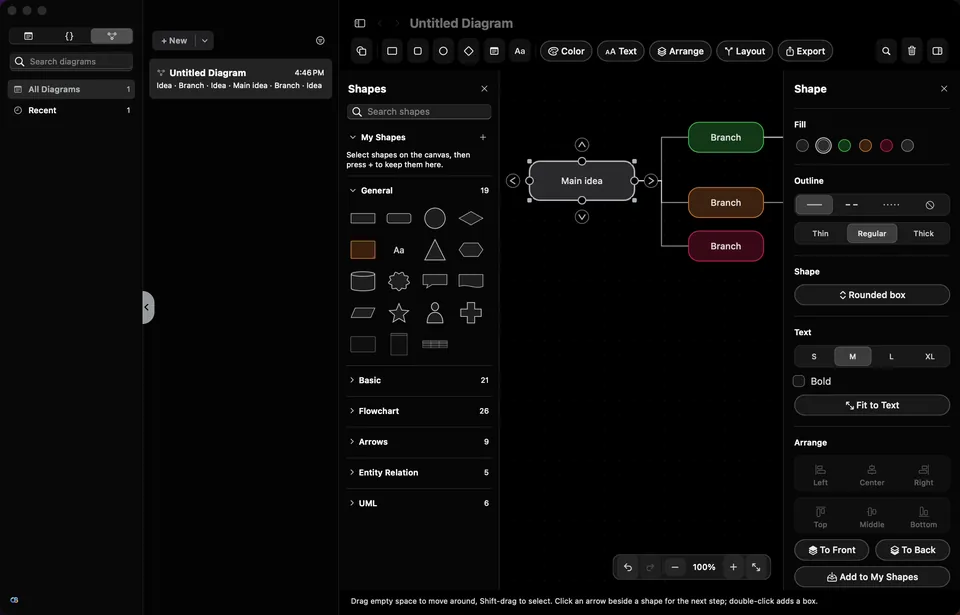This screenshot has width=960, height=615.
Task: Expand the Entity Relation section
Action: pyautogui.click(x=352, y=472)
